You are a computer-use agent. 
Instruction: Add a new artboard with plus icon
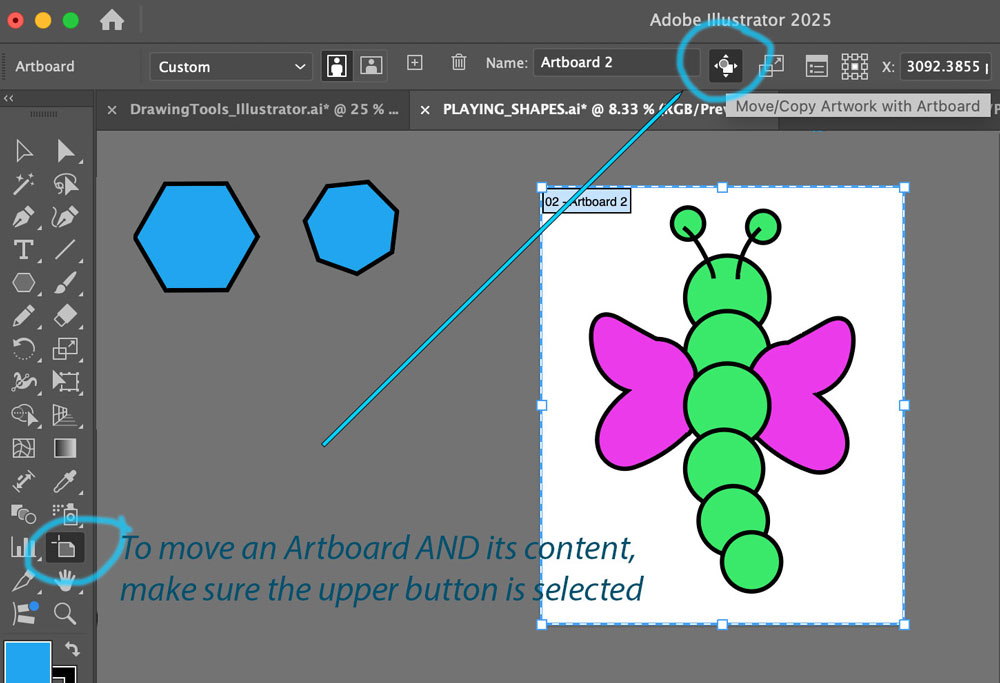click(x=415, y=62)
